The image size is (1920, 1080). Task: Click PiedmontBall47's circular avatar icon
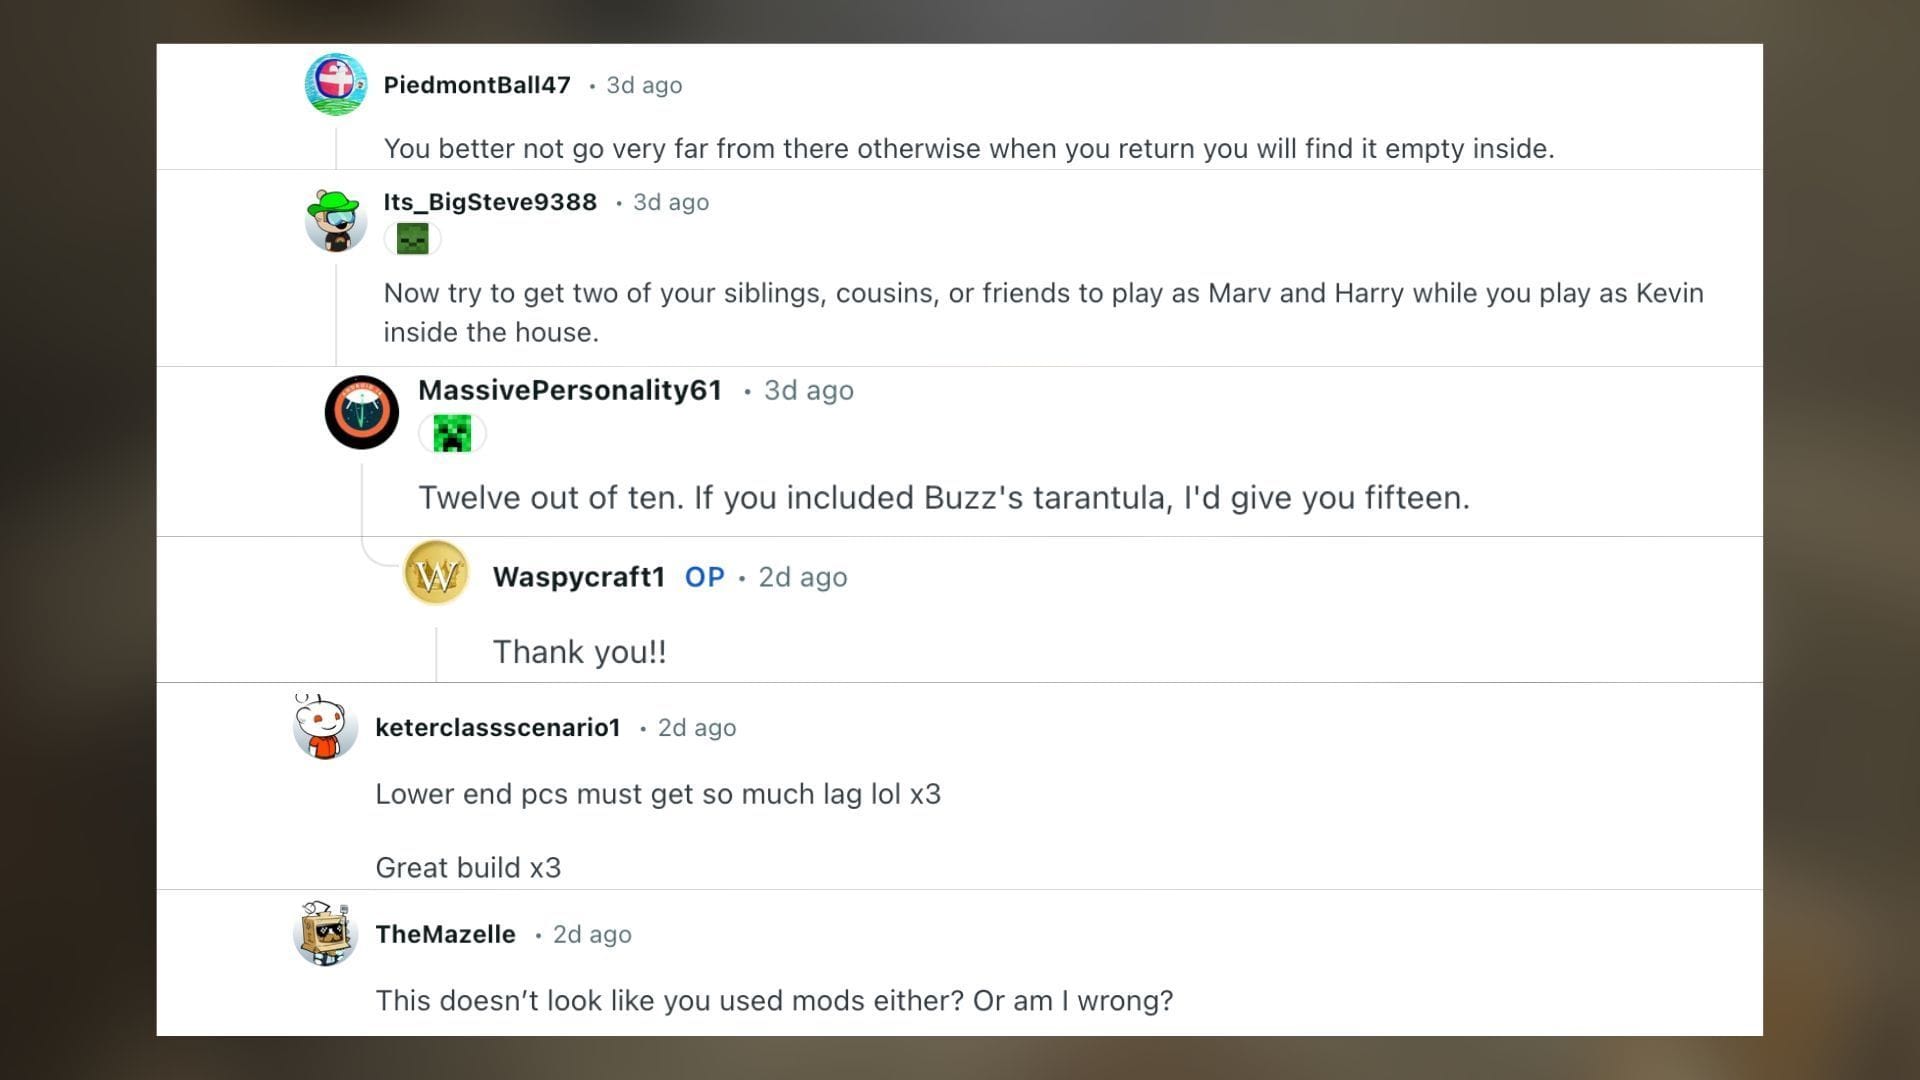(336, 84)
